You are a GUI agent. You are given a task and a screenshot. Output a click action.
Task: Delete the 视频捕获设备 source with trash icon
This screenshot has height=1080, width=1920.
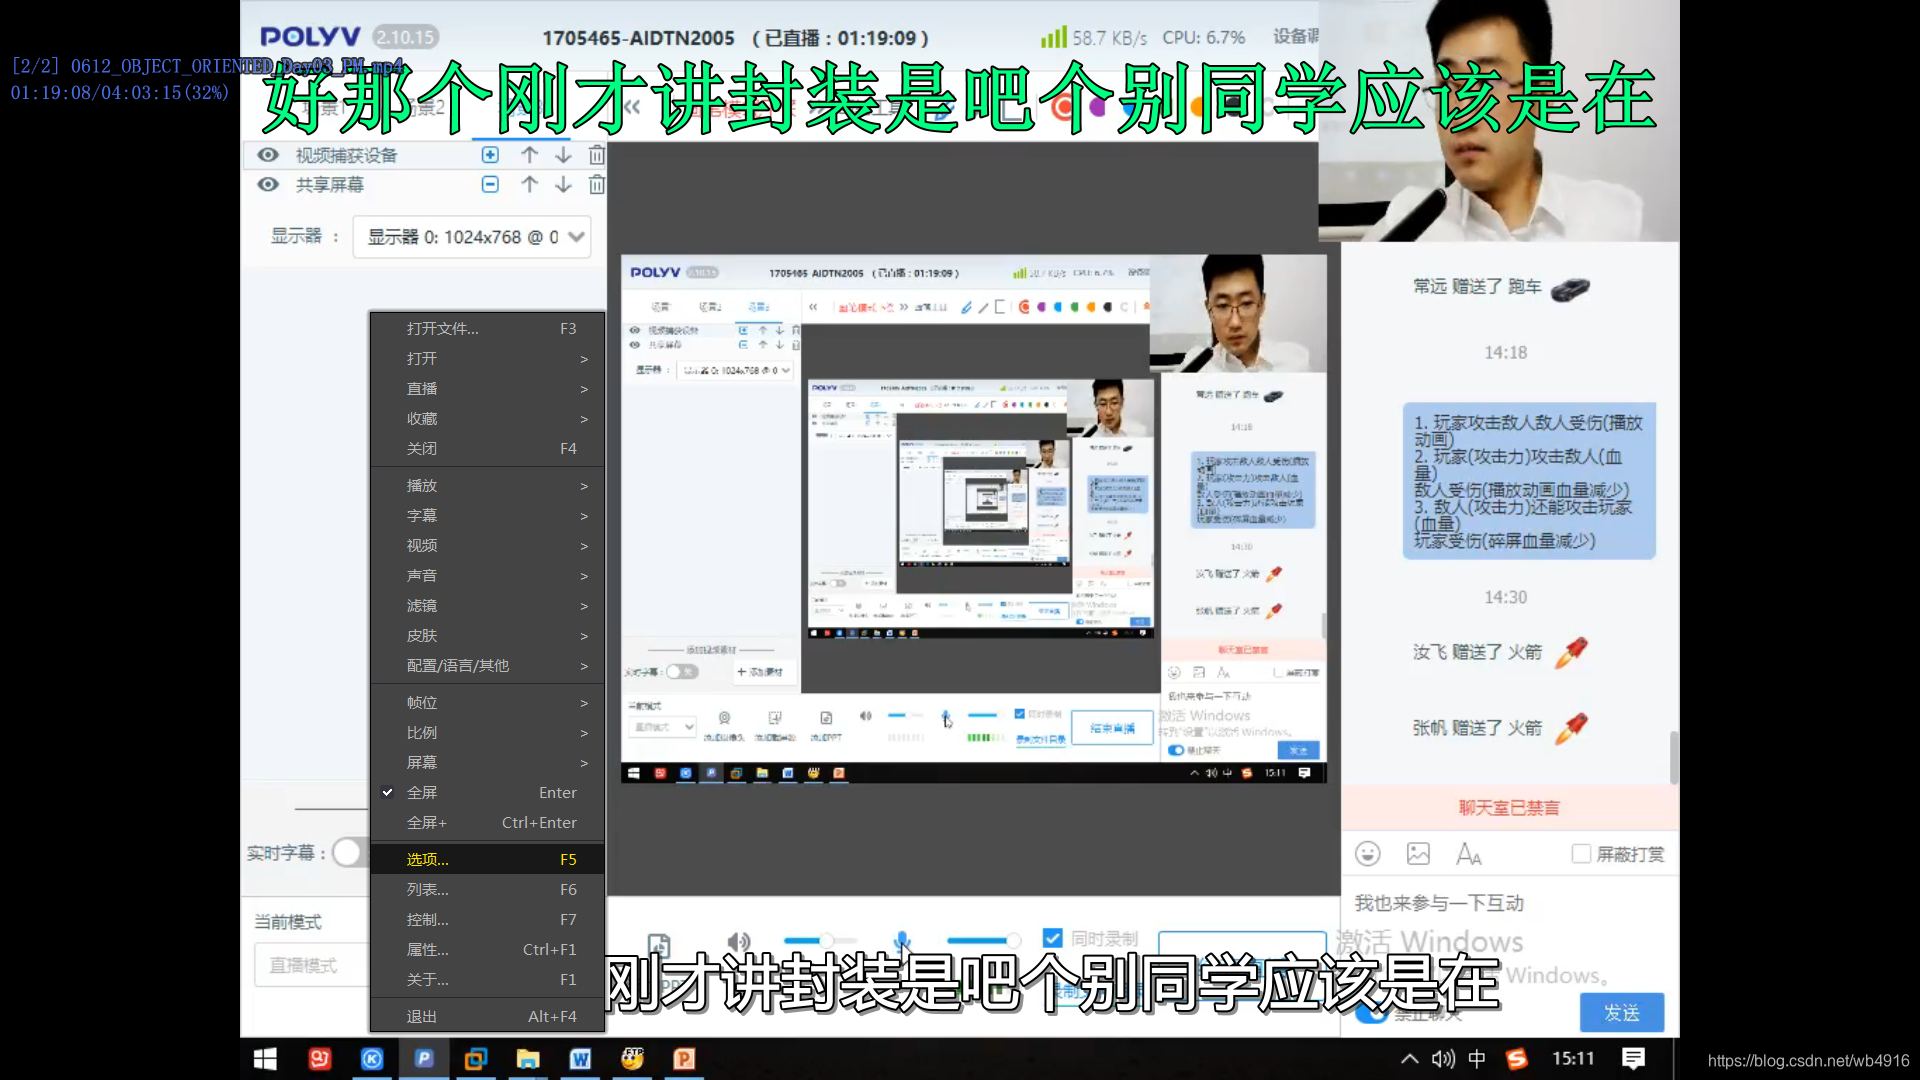click(x=596, y=155)
